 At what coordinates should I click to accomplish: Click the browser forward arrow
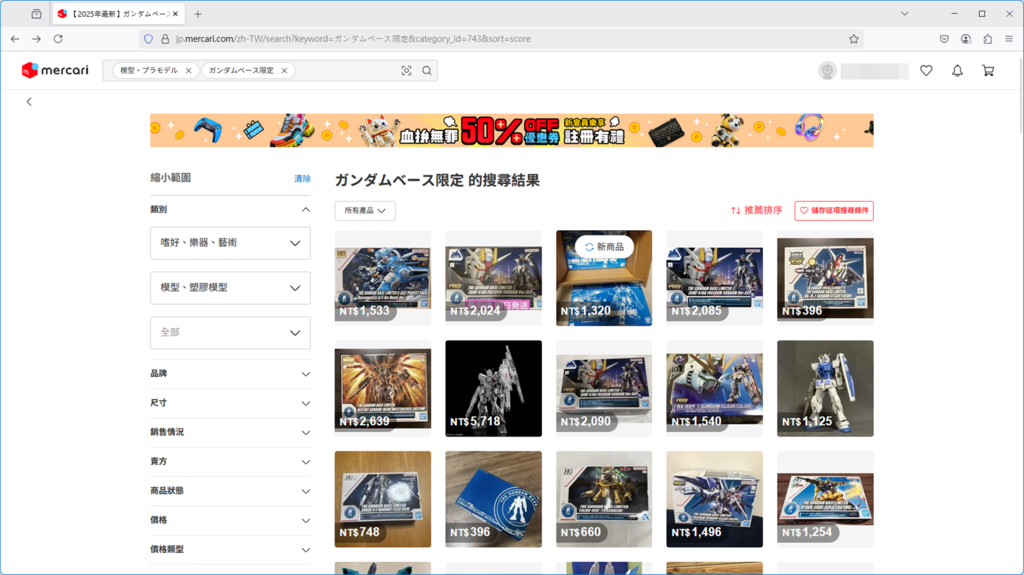[37, 39]
